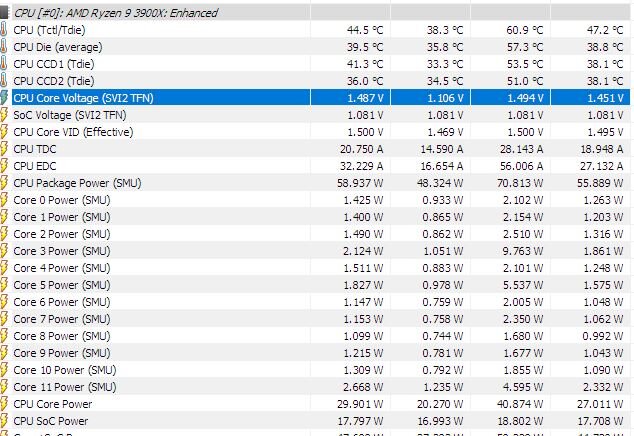The width and height of the screenshot is (634, 436).
Task: Select the Core 3 Power (SMU) label
Action: coord(62,251)
